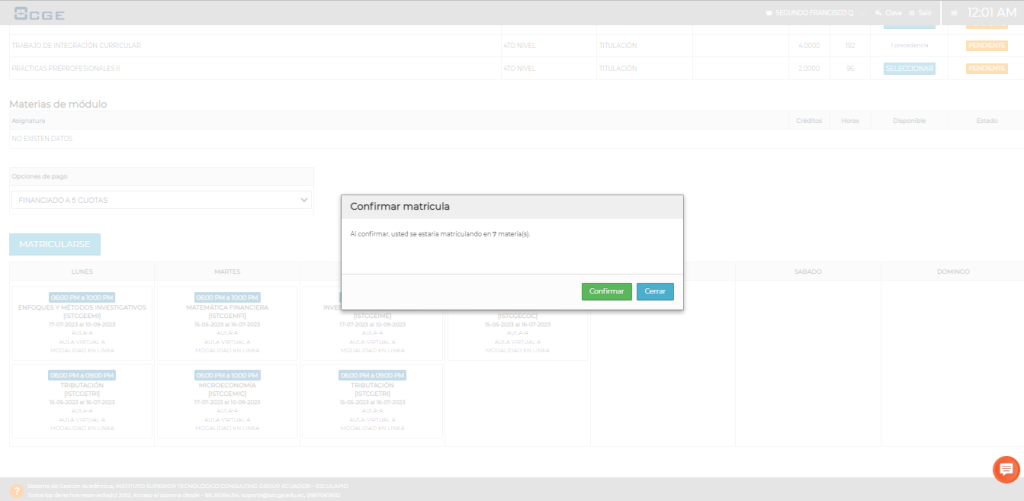Click the Materias de módulo heading
The width and height of the screenshot is (1024, 501).
[x=58, y=105]
